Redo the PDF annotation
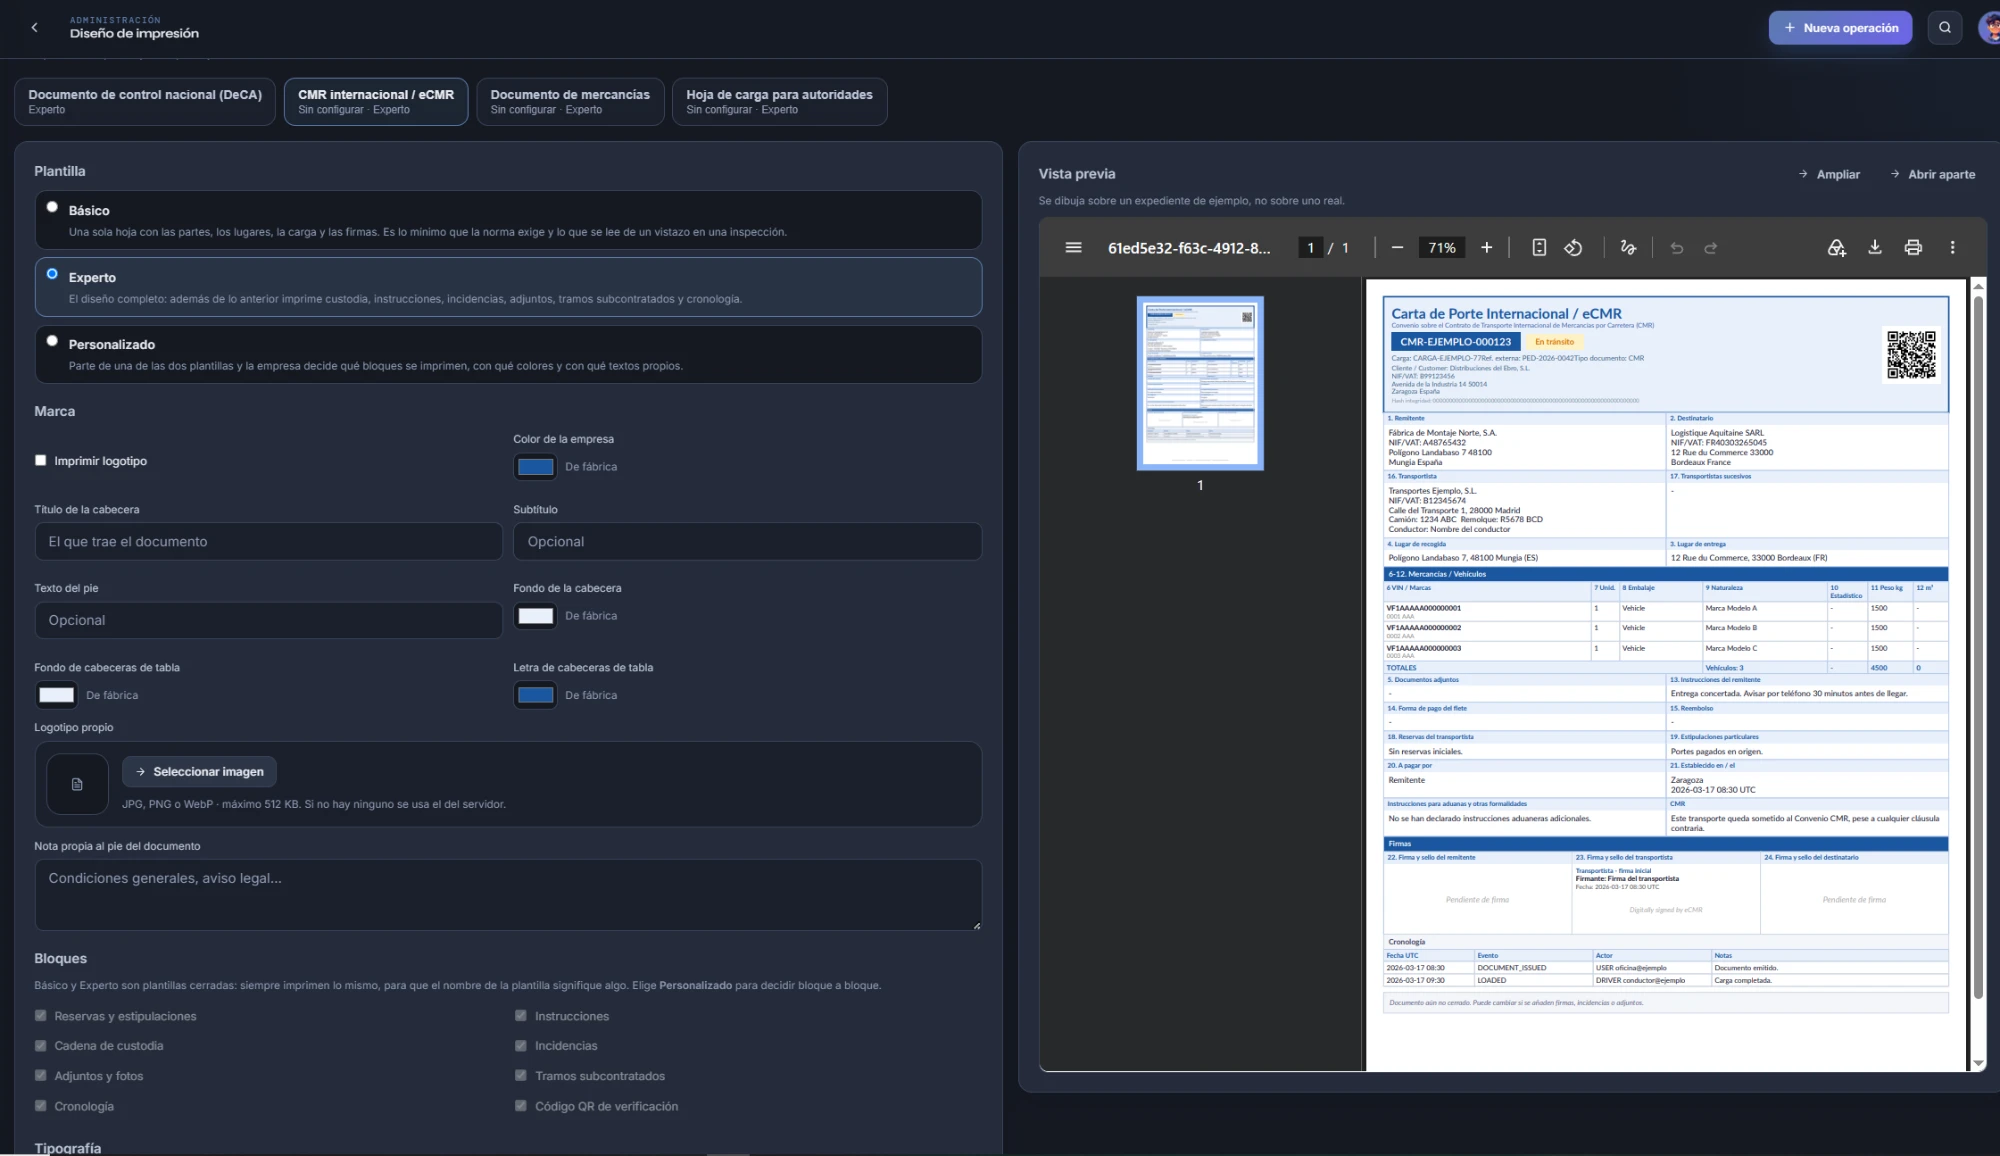Image resolution: width=2000 pixels, height=1156 pixels. click(x=1711, y=248)
